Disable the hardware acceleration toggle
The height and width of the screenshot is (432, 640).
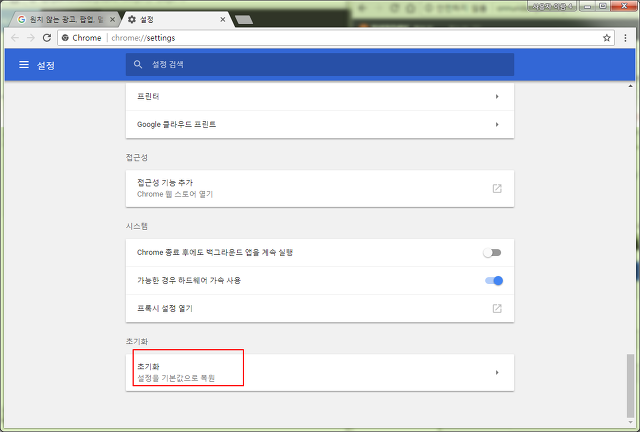[x=494, y=281]
